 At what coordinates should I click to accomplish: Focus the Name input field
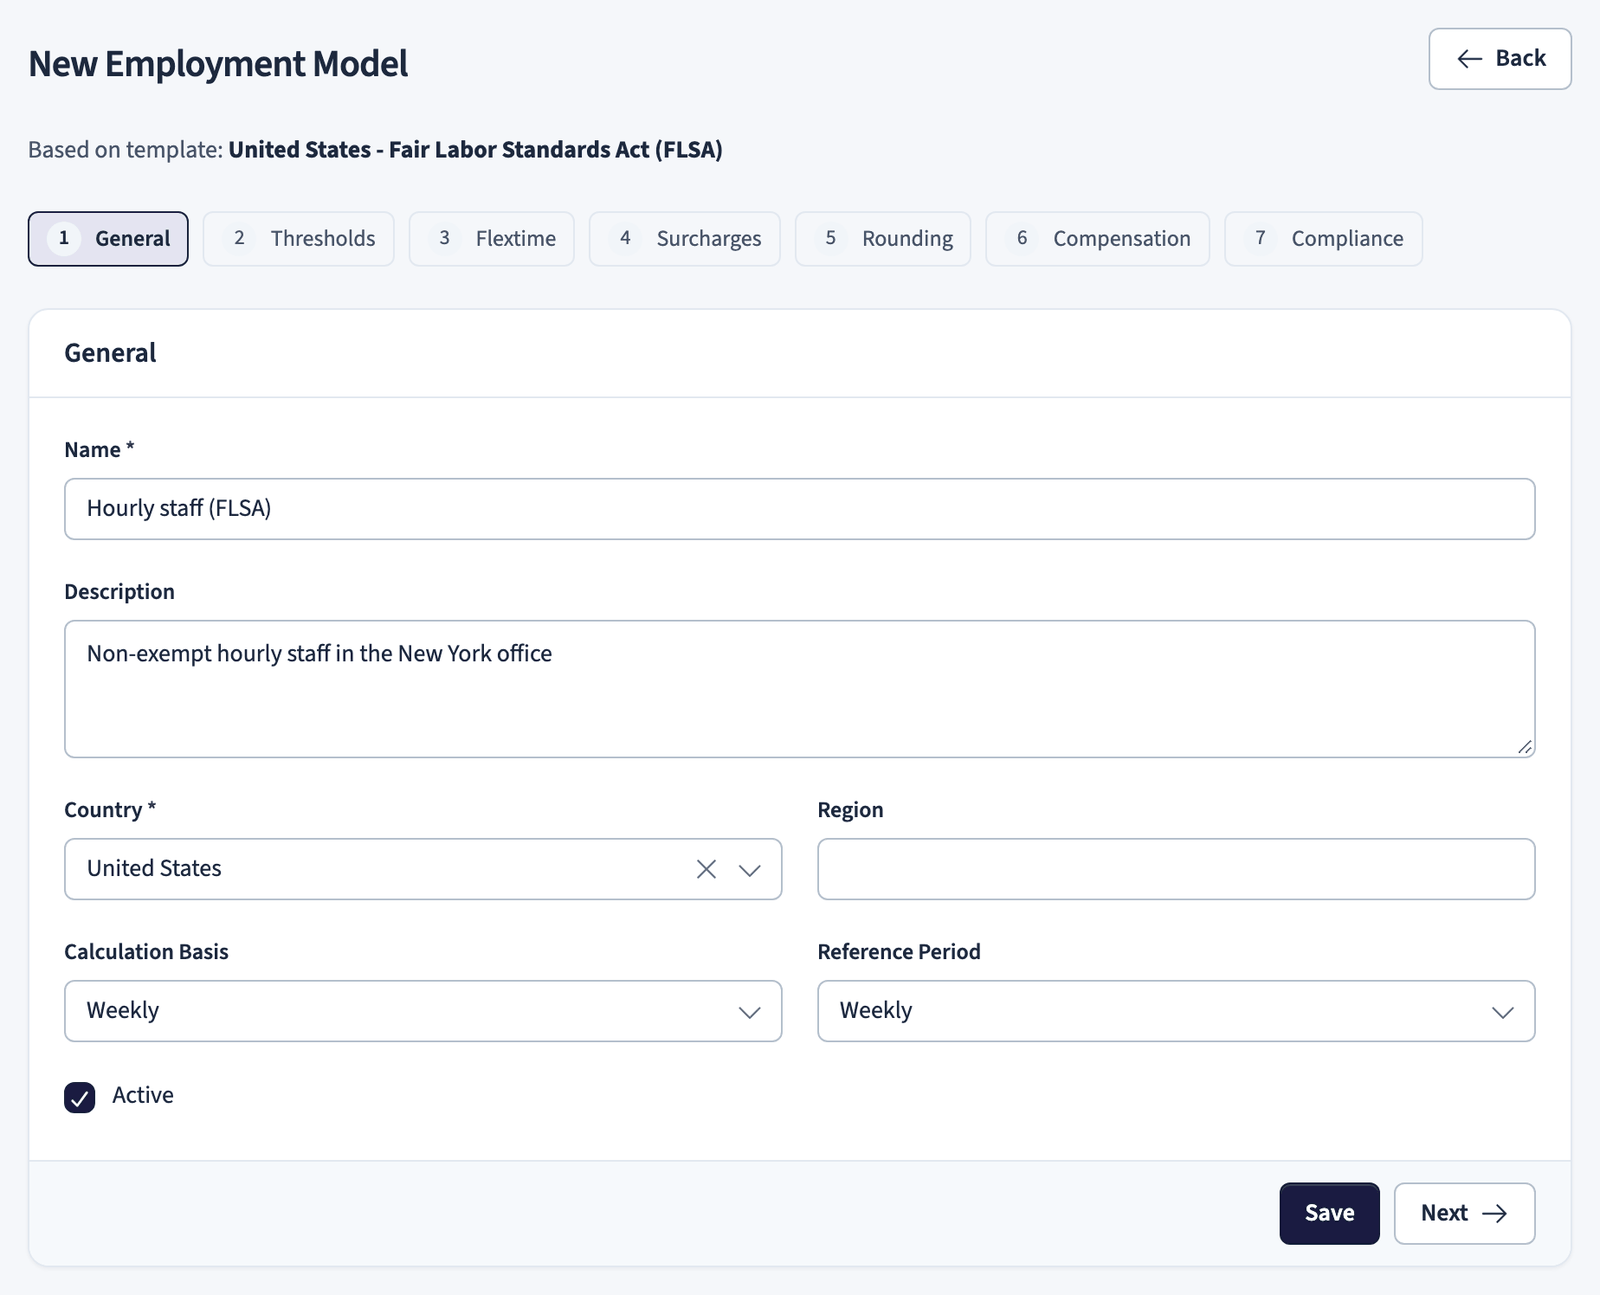[x=800, y=509]
